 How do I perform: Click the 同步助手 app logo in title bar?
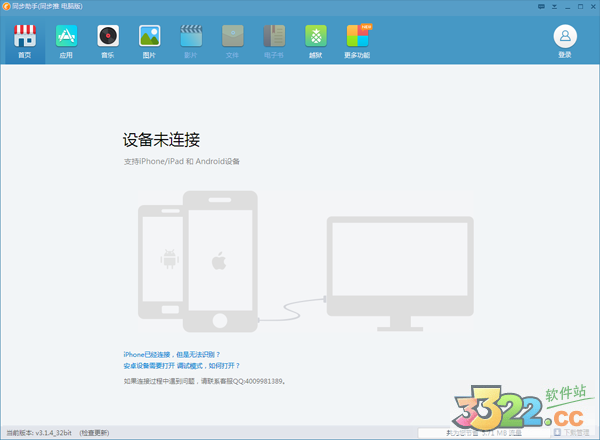[x=7, y=7]
